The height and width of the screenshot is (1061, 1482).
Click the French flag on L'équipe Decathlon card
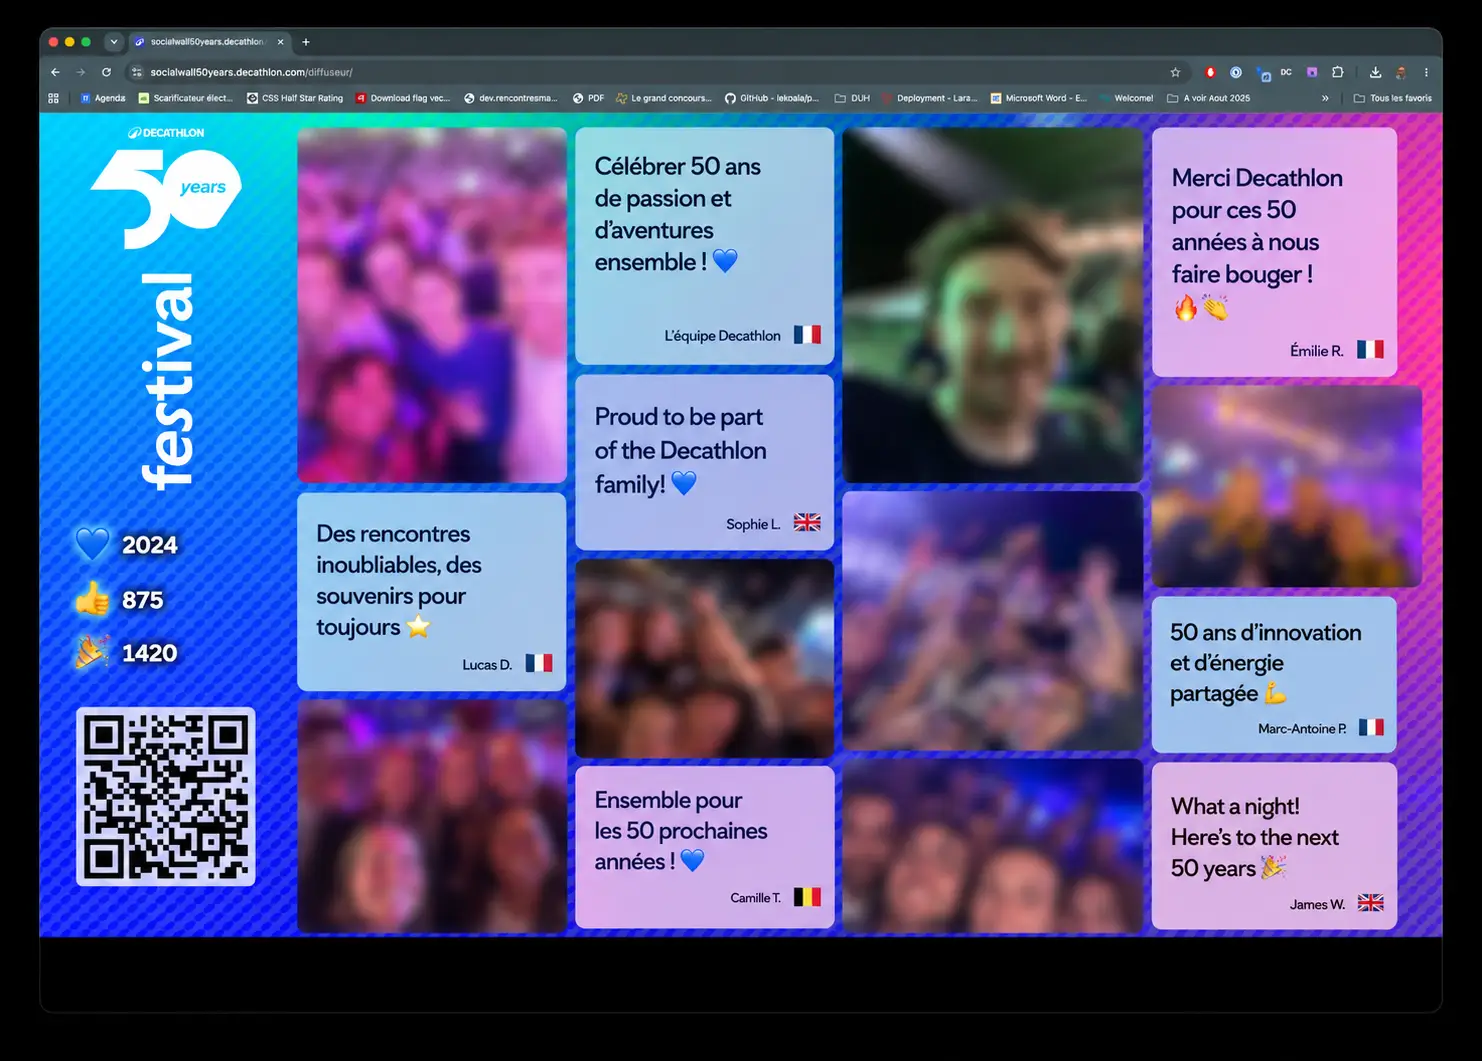tap(807, 335)
